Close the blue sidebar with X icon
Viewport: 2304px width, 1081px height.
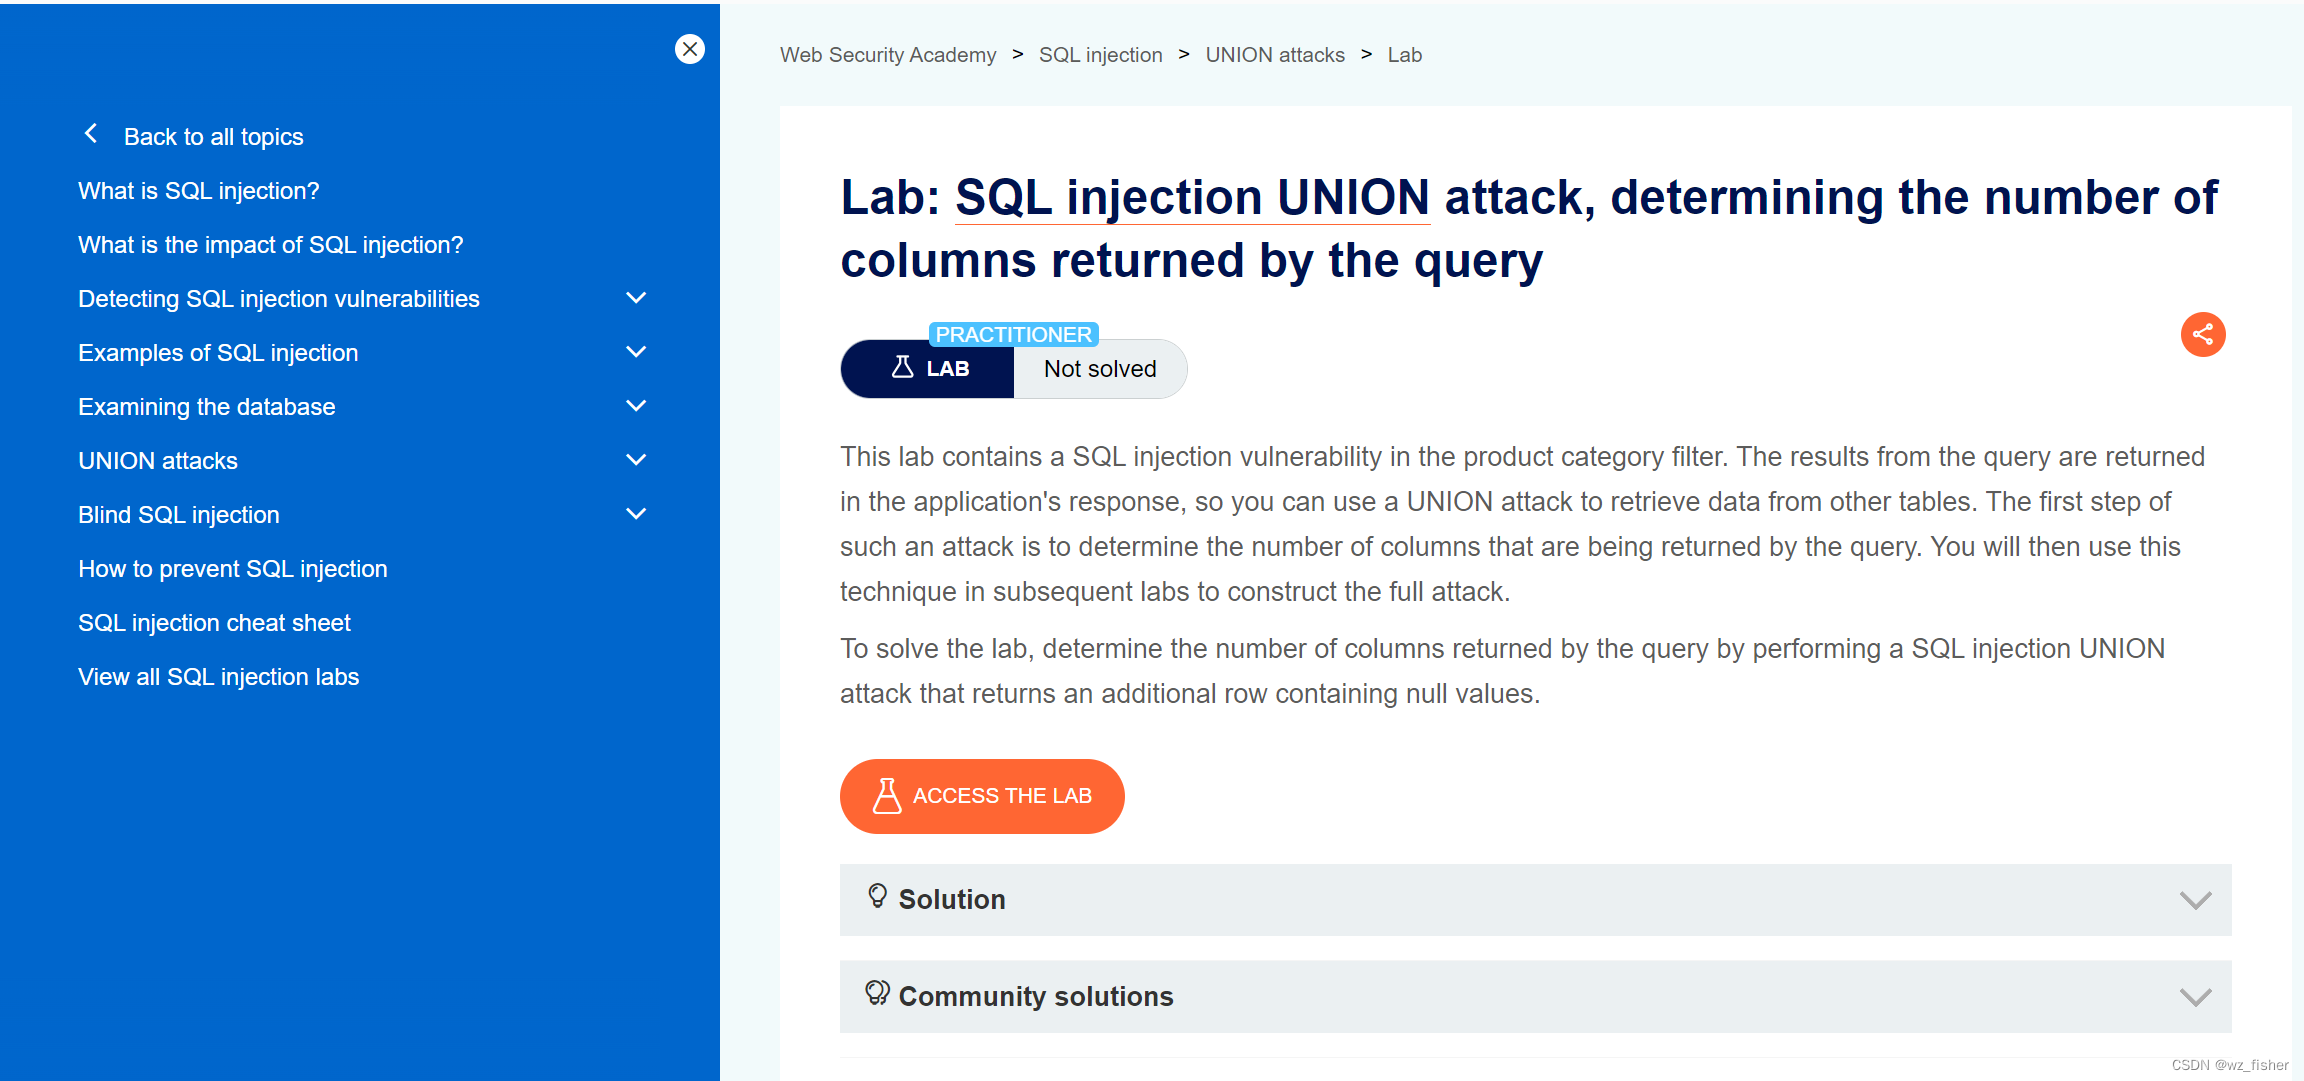[x=690, y=49]
